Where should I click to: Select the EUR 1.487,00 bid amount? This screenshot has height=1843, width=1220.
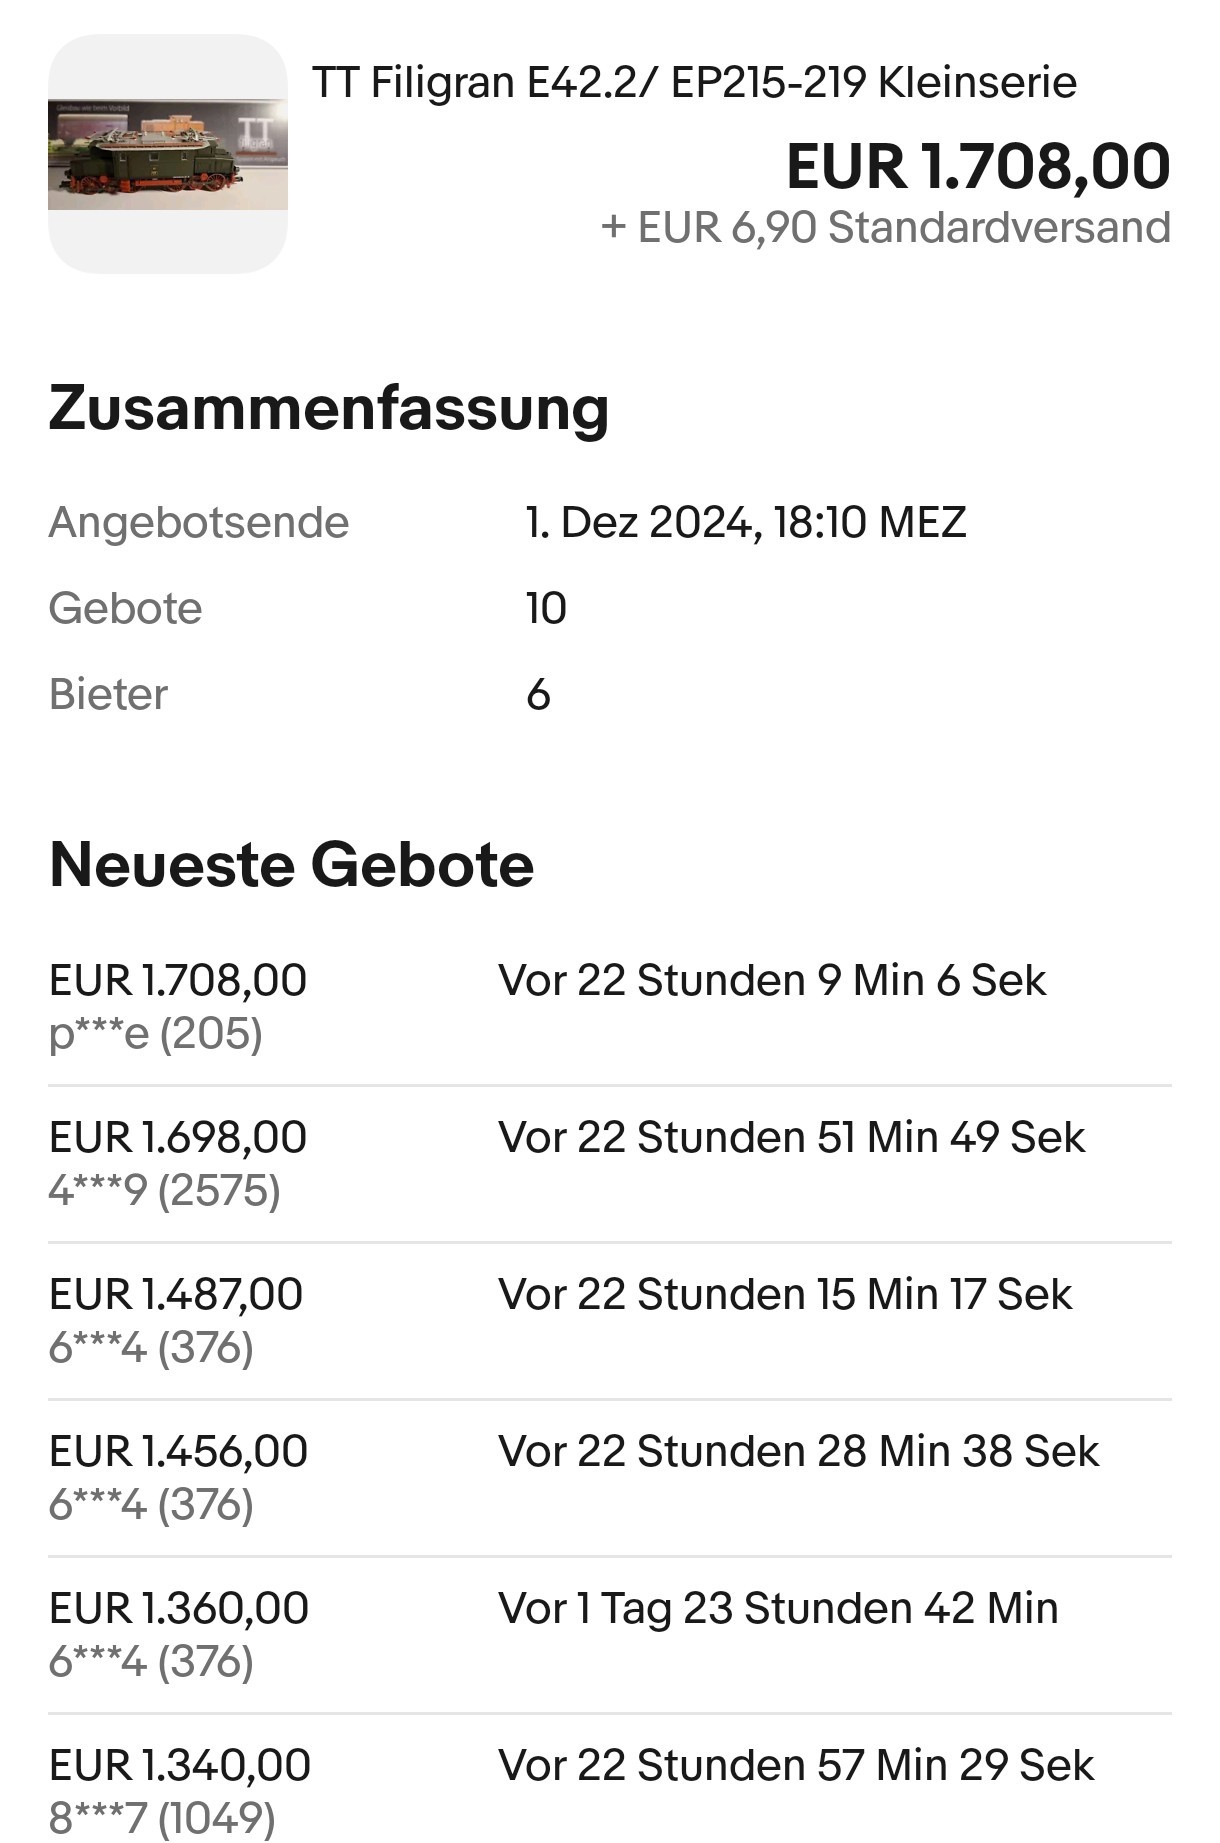176,1294
